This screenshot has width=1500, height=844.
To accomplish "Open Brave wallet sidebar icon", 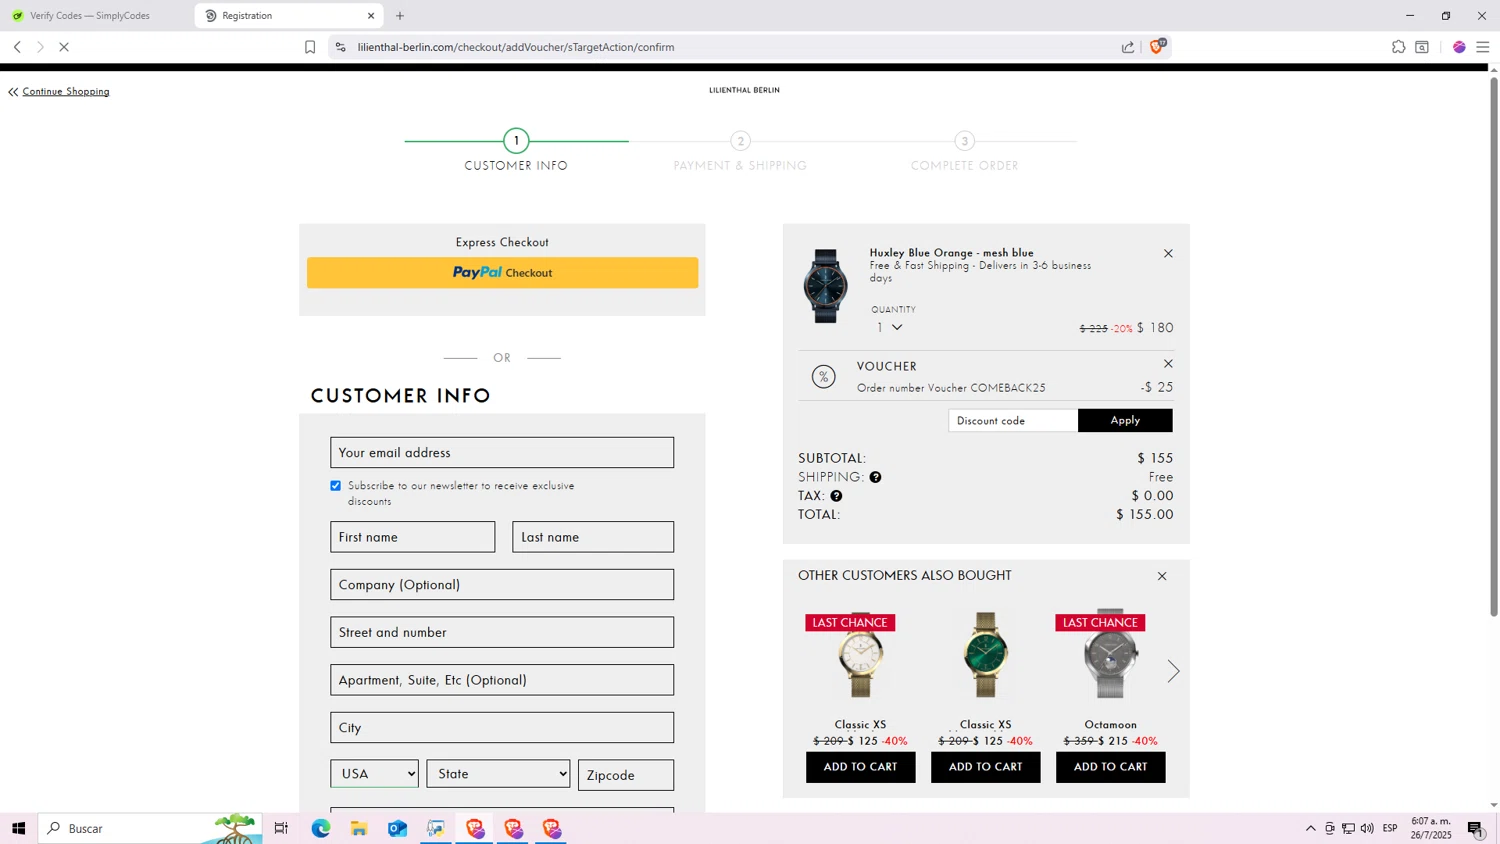I will coord(1422,47).
